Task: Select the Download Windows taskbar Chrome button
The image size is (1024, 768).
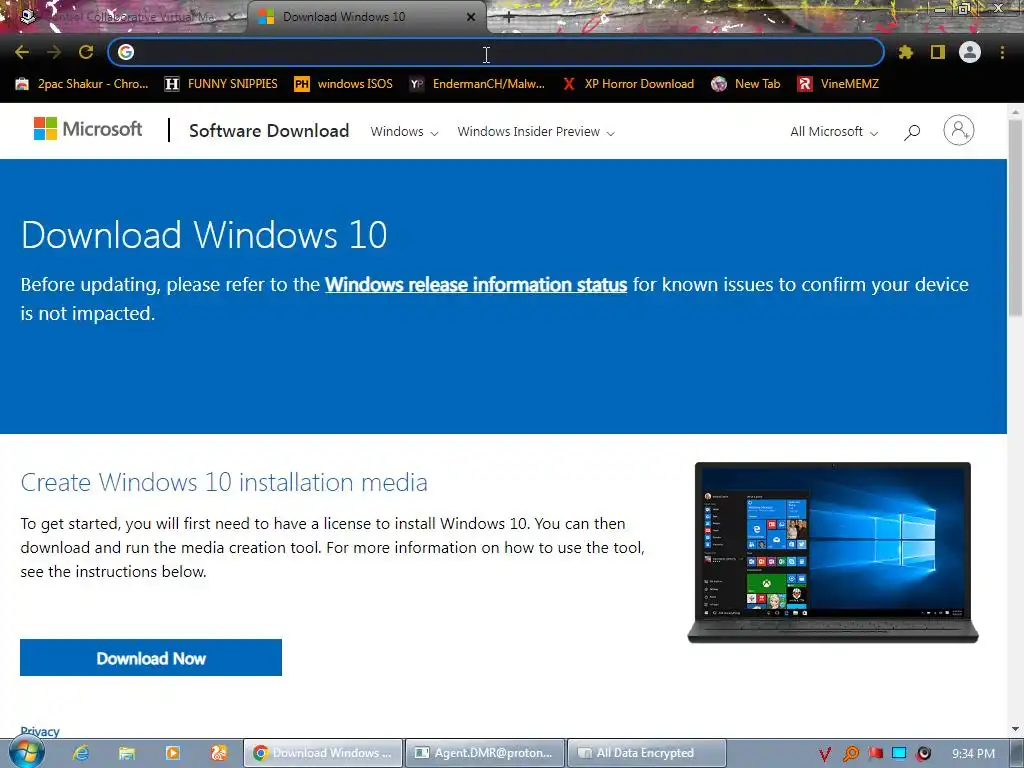Action: (323, 753)
